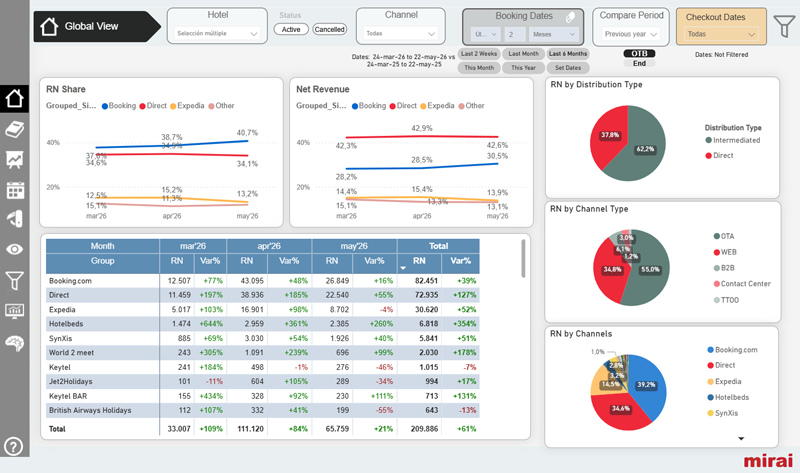
Task: Open the Meses unit dropdown
Action: click(x=553, y=35)
